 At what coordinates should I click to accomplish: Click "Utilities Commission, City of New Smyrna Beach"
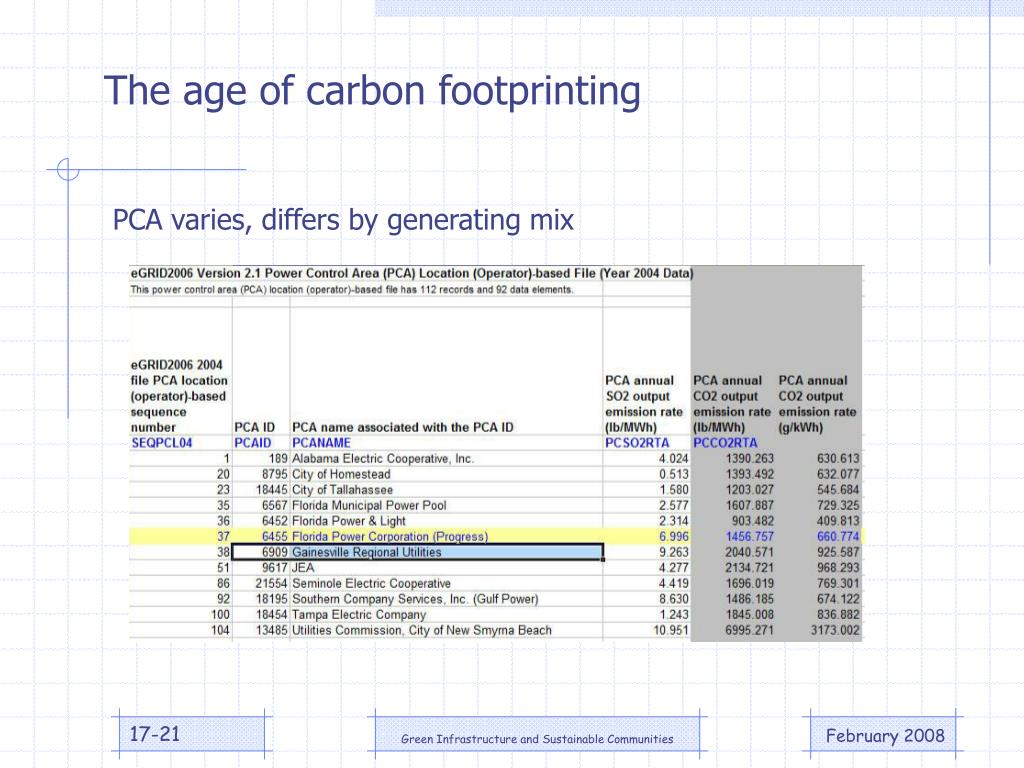click(422, 631)
